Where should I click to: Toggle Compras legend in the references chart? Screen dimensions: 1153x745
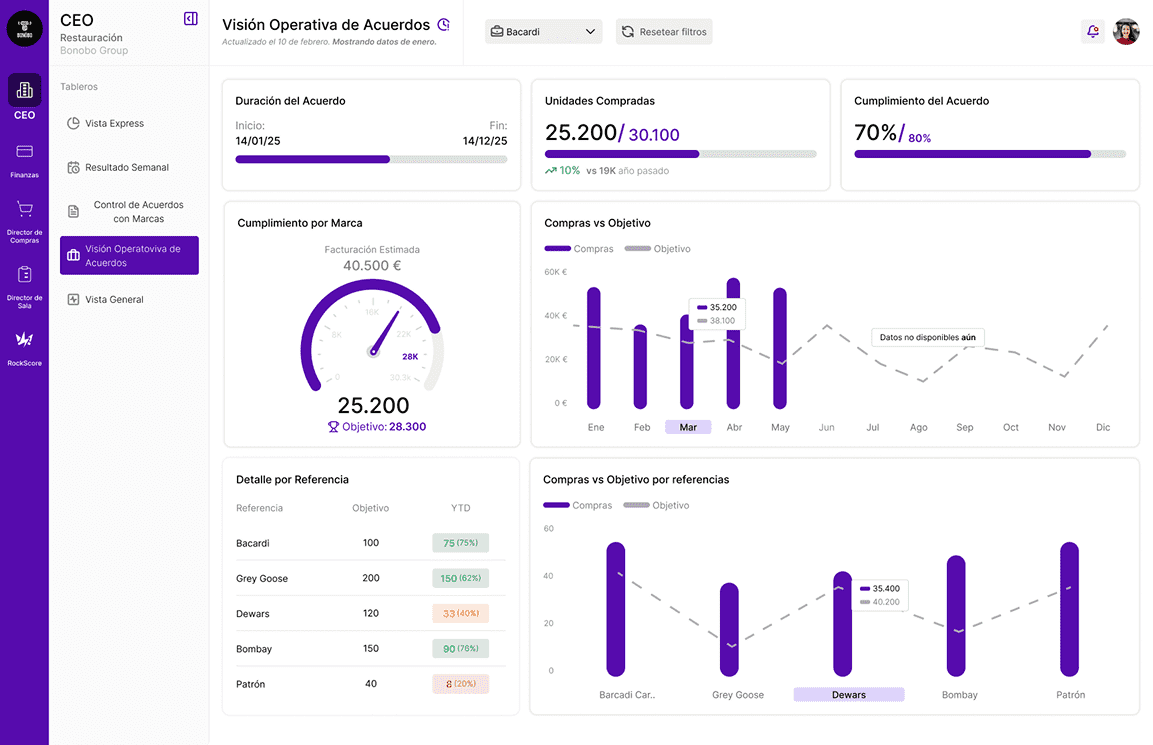pos(577,506)
